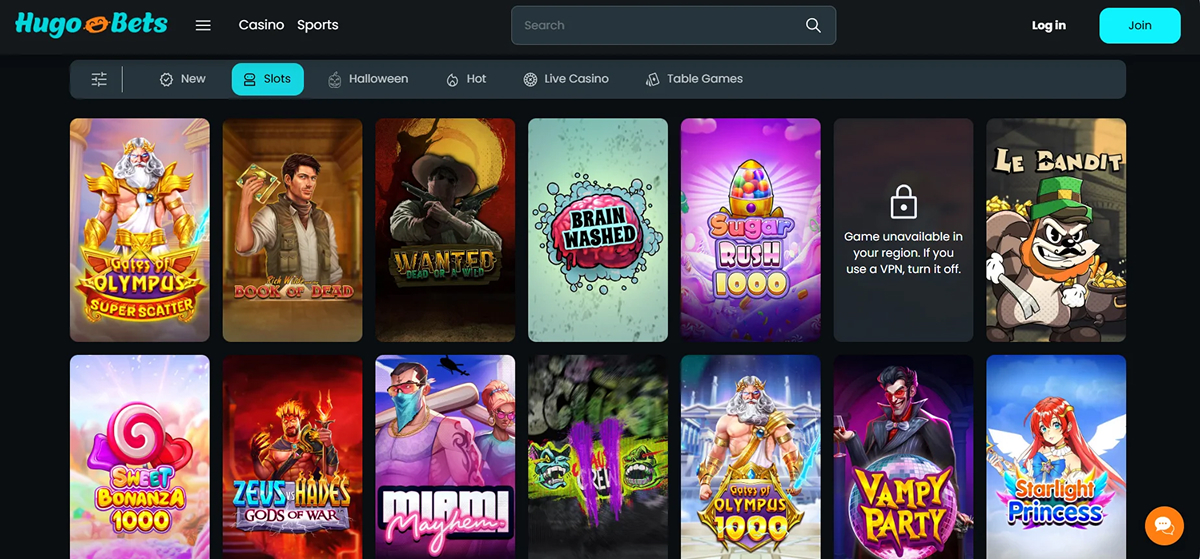Screen dimensions: 1200x559
Task: Show the New games category
Action: (x=182, y=79)
